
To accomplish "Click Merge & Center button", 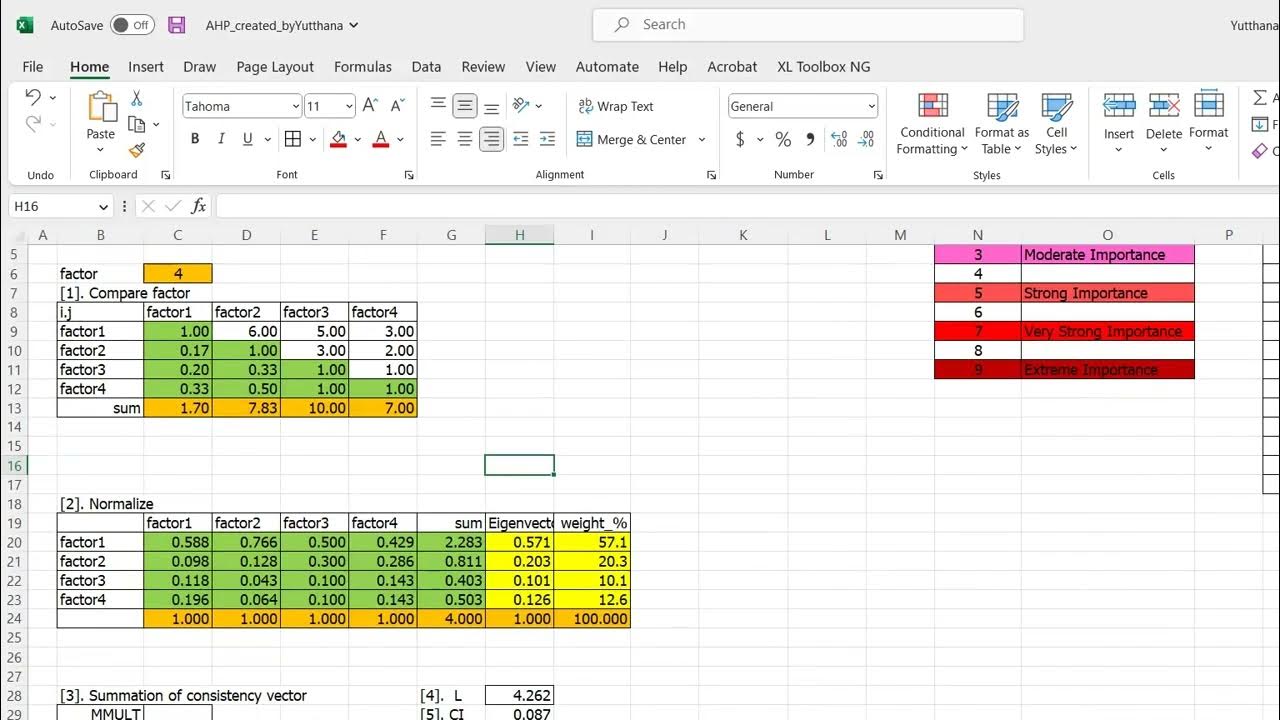I will click(x=632, y=139).
